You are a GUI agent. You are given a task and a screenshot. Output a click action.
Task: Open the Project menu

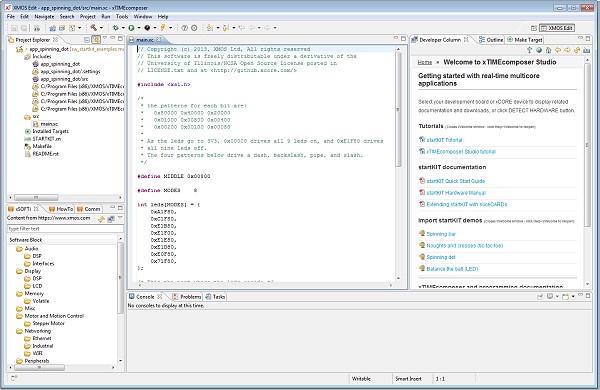coord(88,16)
